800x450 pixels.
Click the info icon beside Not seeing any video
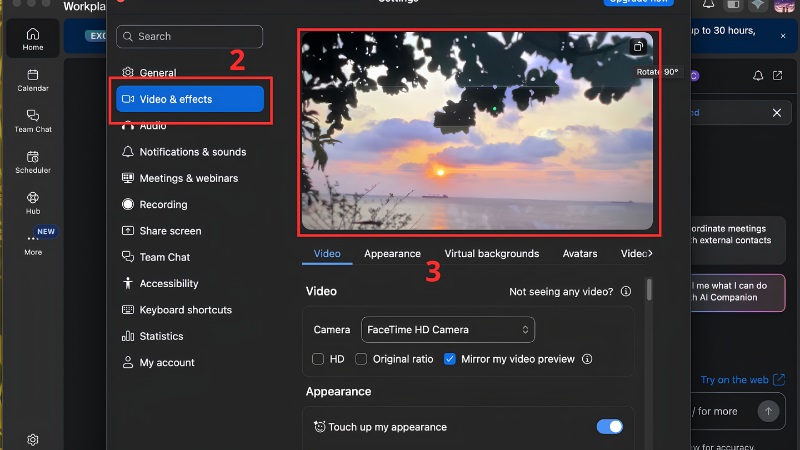(626, 291)
